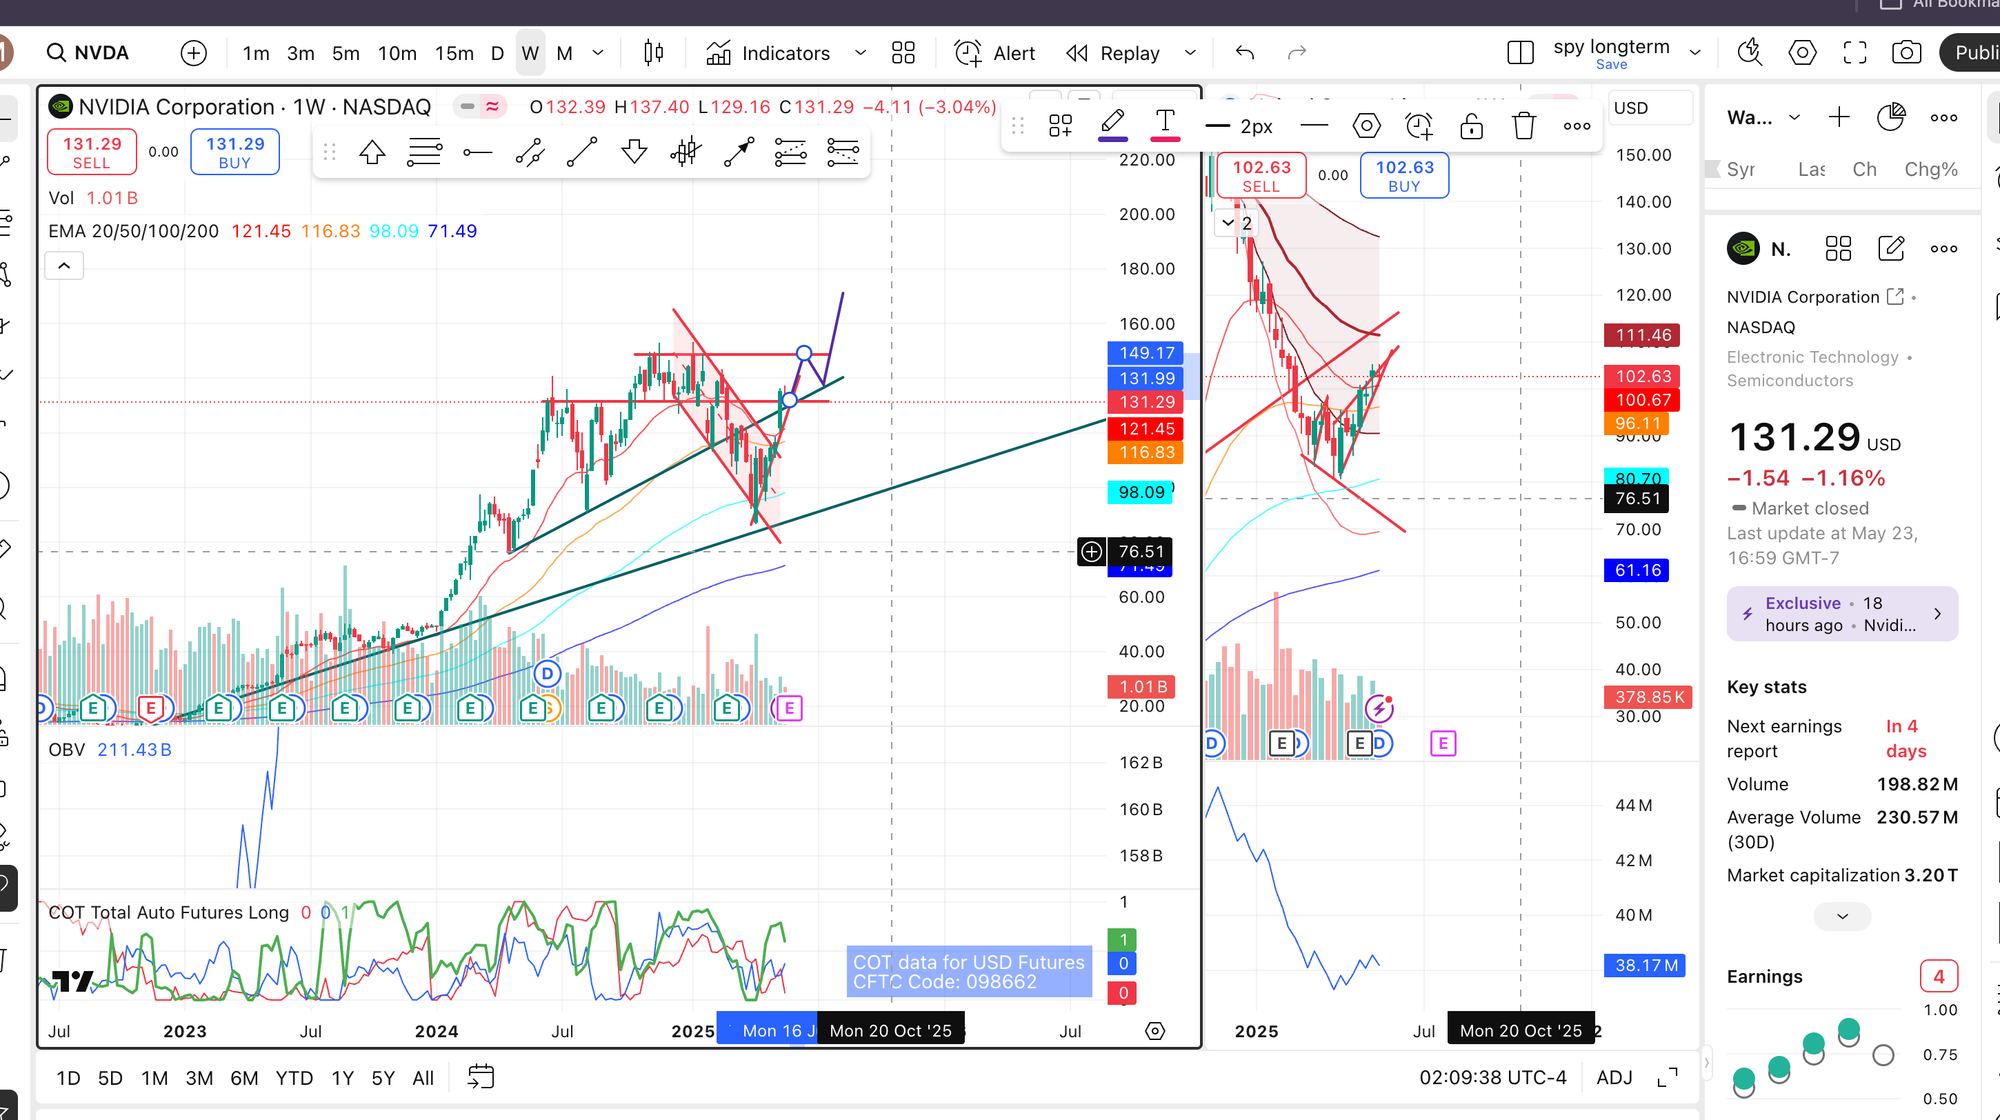Open the time axis settings gear

coord(1155,1031)
